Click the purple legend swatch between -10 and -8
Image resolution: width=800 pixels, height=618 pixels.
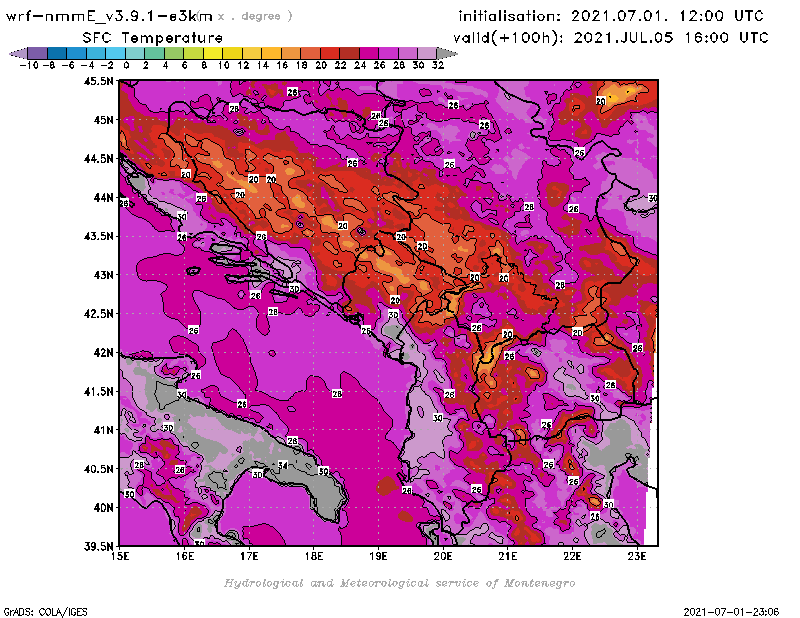pos(38,53)
